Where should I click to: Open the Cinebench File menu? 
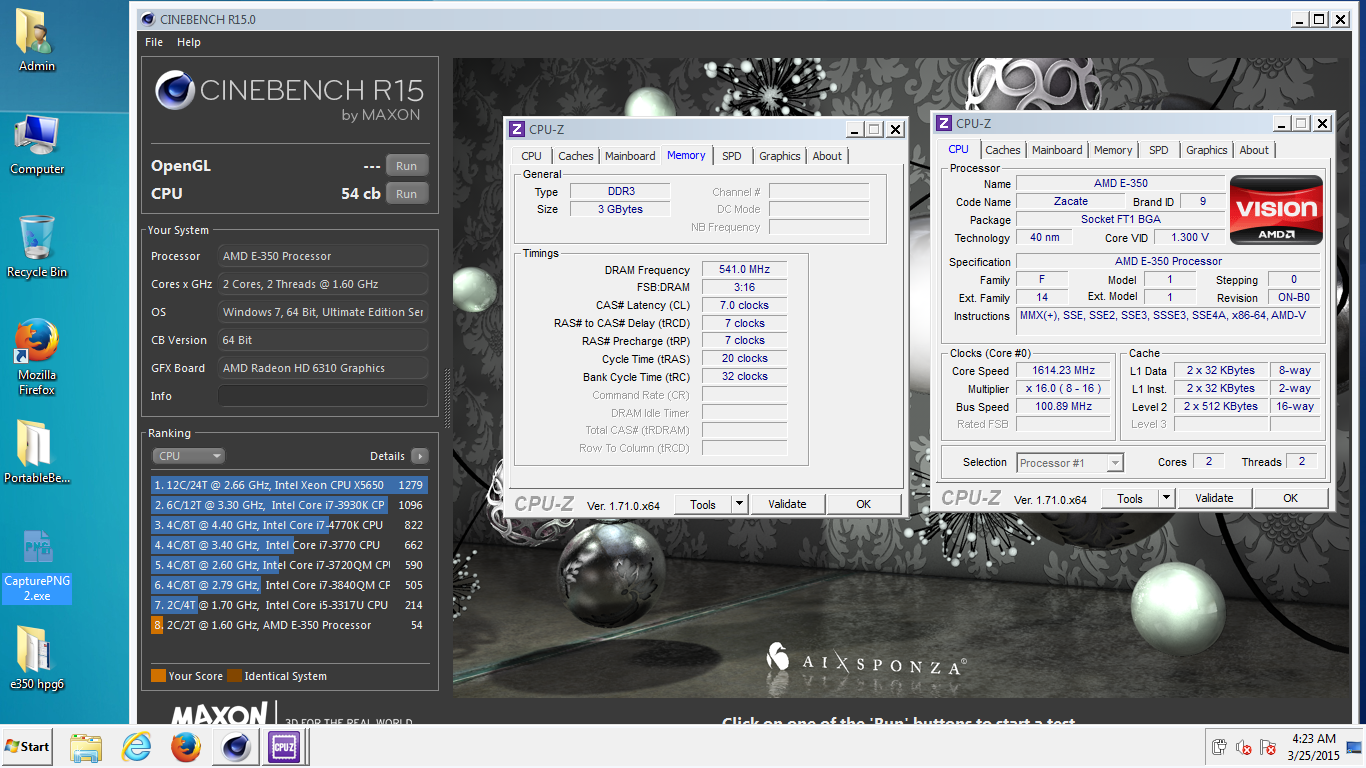(x=154, y=42)
